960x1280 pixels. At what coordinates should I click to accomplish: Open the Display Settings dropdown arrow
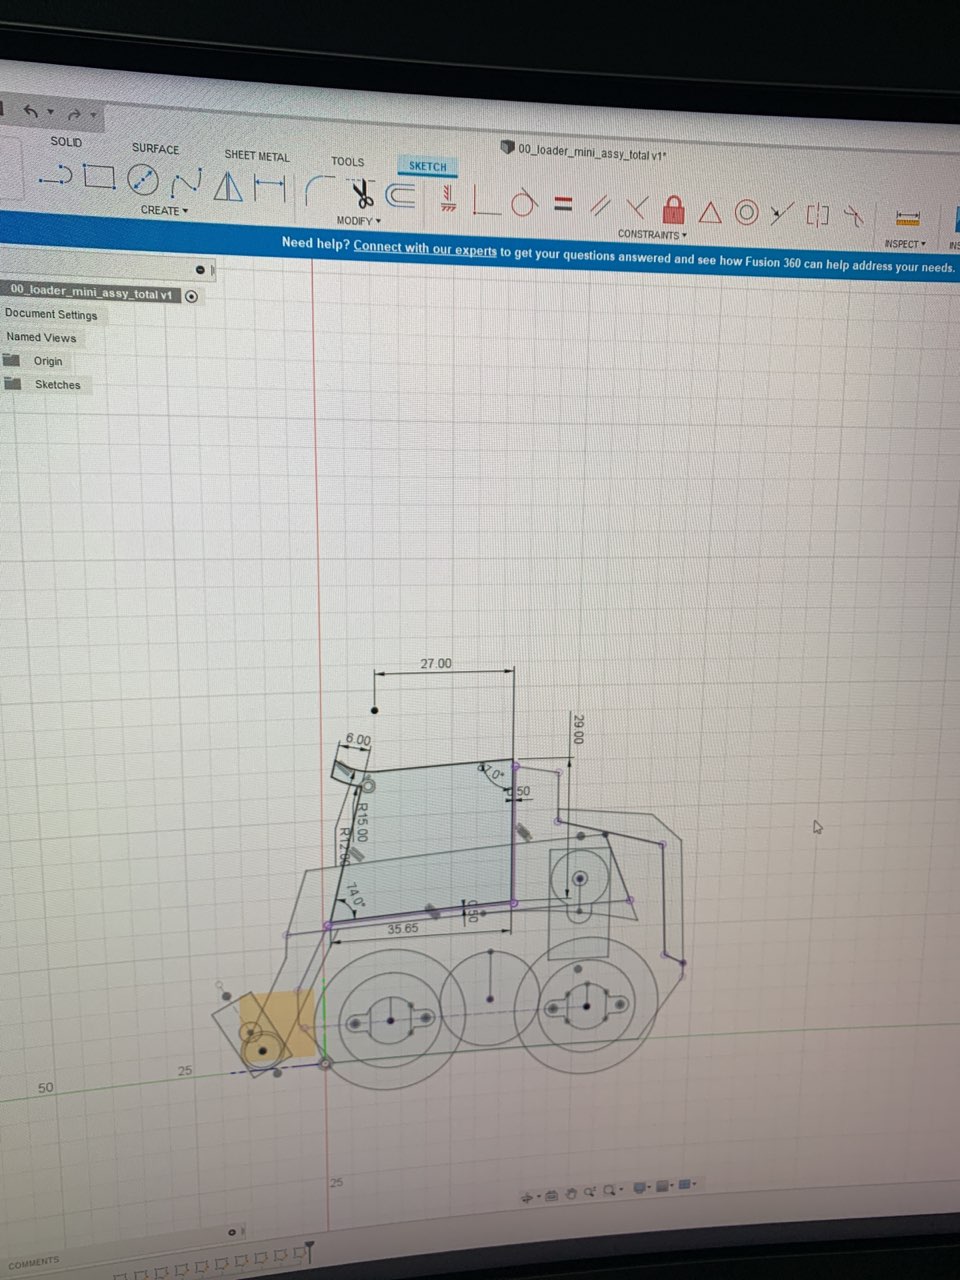(649, 1187)
